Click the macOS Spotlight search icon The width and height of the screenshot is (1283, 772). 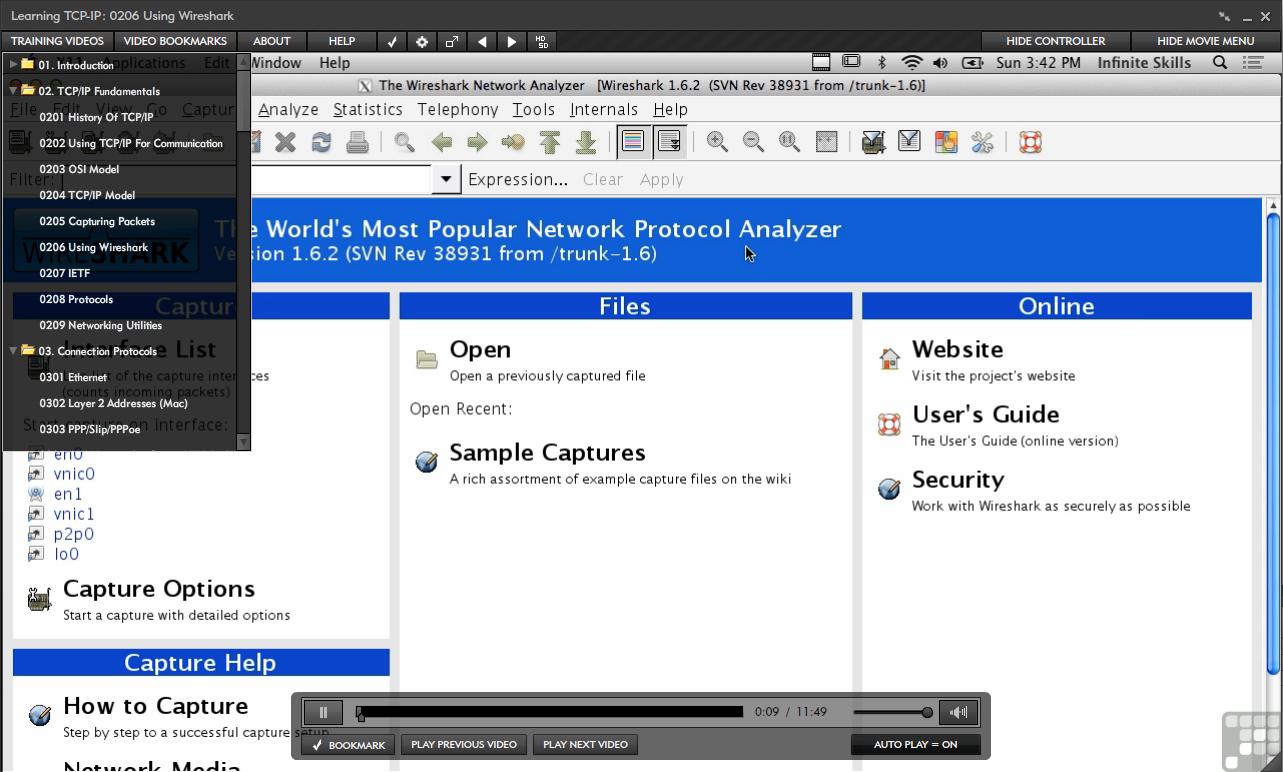[1220, 63]
